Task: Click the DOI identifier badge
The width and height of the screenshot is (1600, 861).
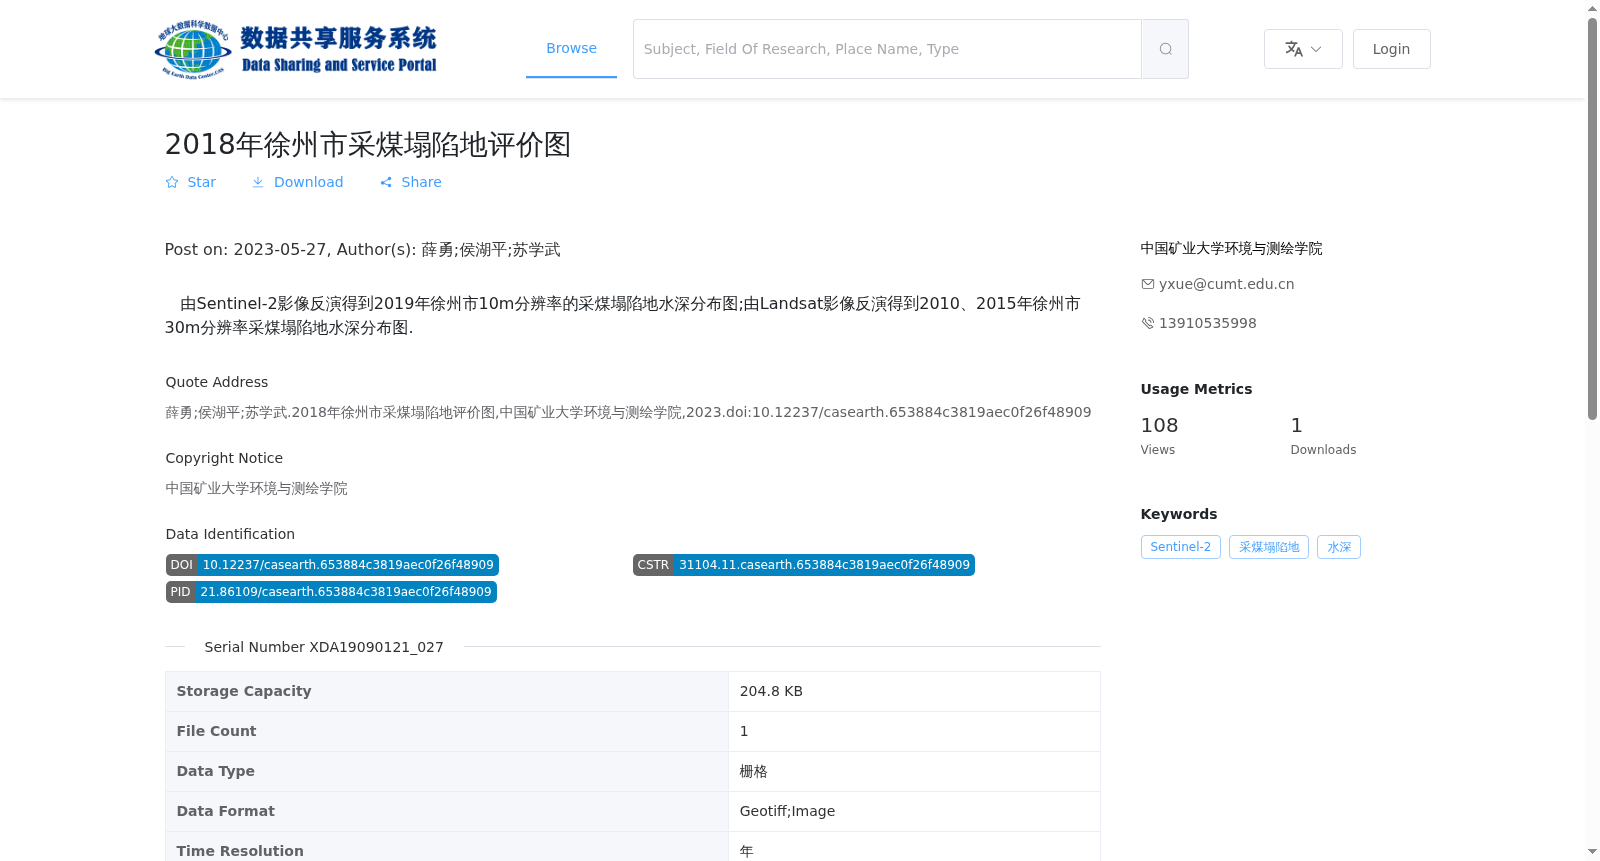Action: coord(332,565)
